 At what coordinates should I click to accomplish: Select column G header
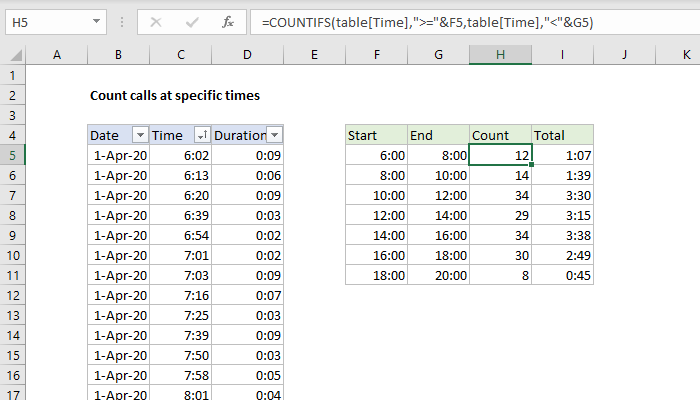click(x=438, y=55)
